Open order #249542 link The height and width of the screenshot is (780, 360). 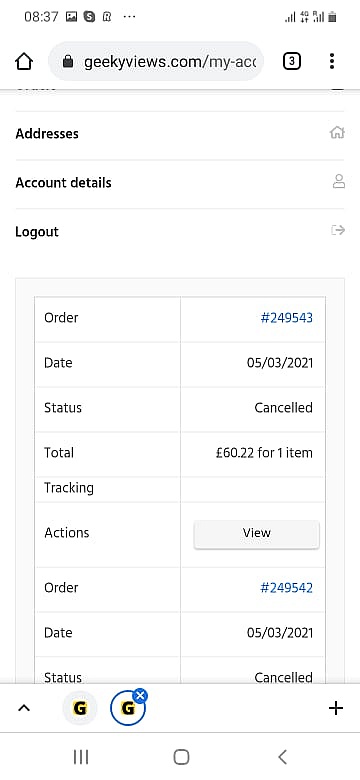click(x=287, y=588)
